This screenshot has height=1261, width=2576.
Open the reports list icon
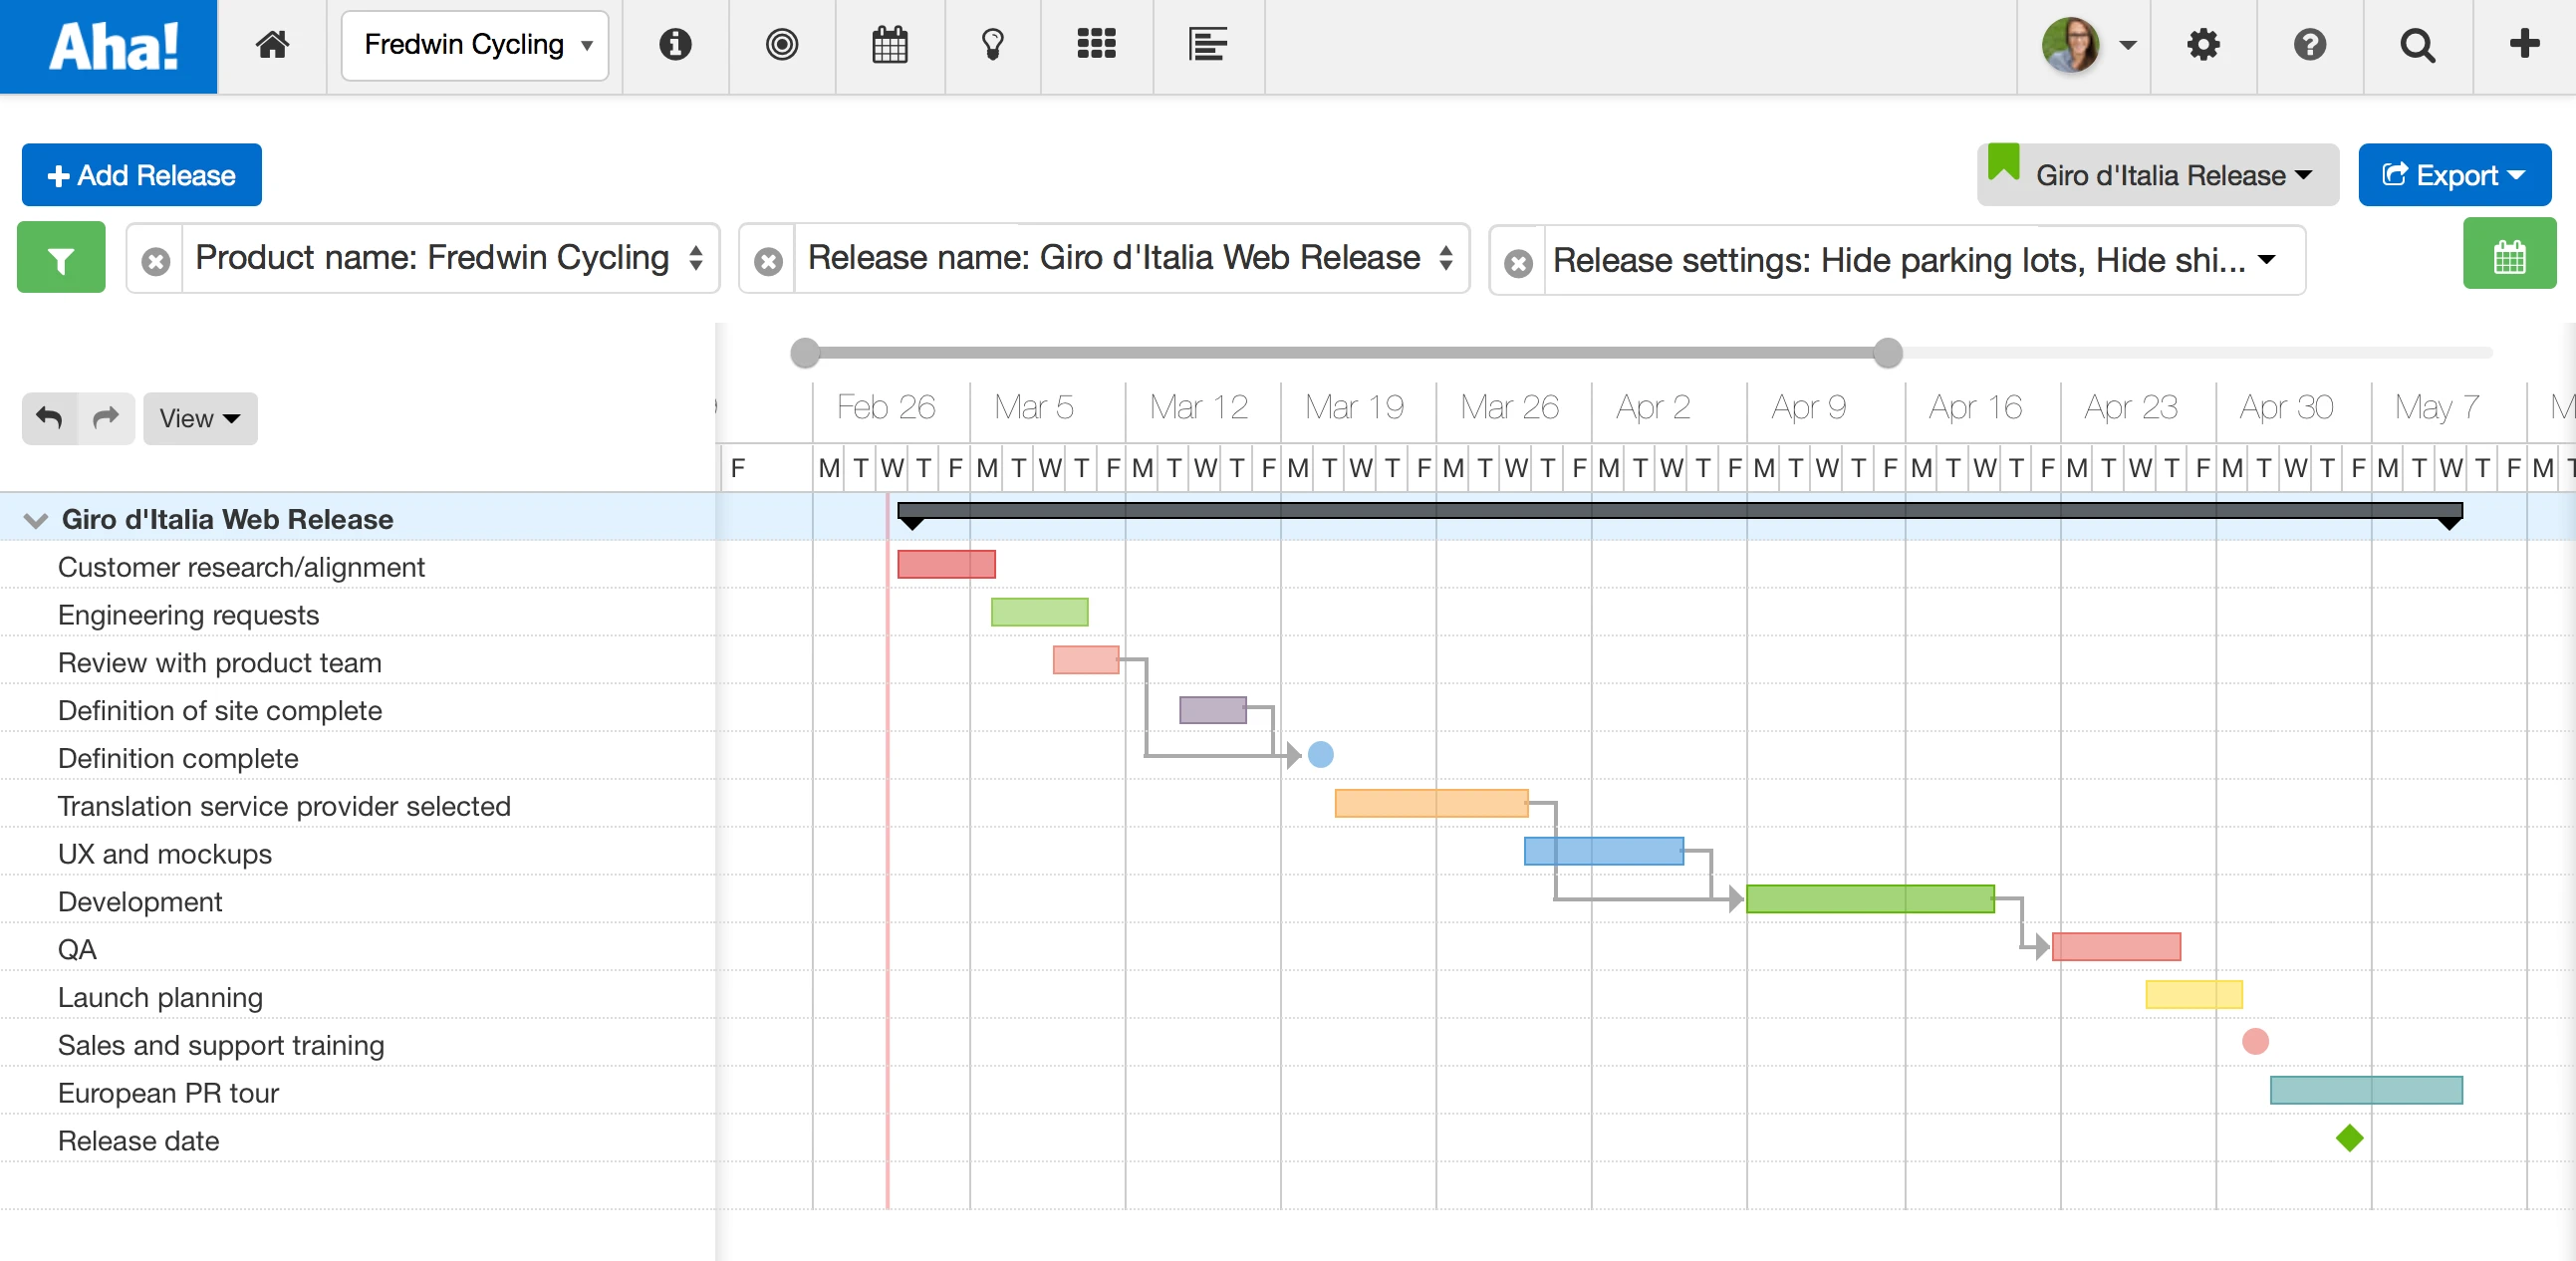coord(1207,45)
